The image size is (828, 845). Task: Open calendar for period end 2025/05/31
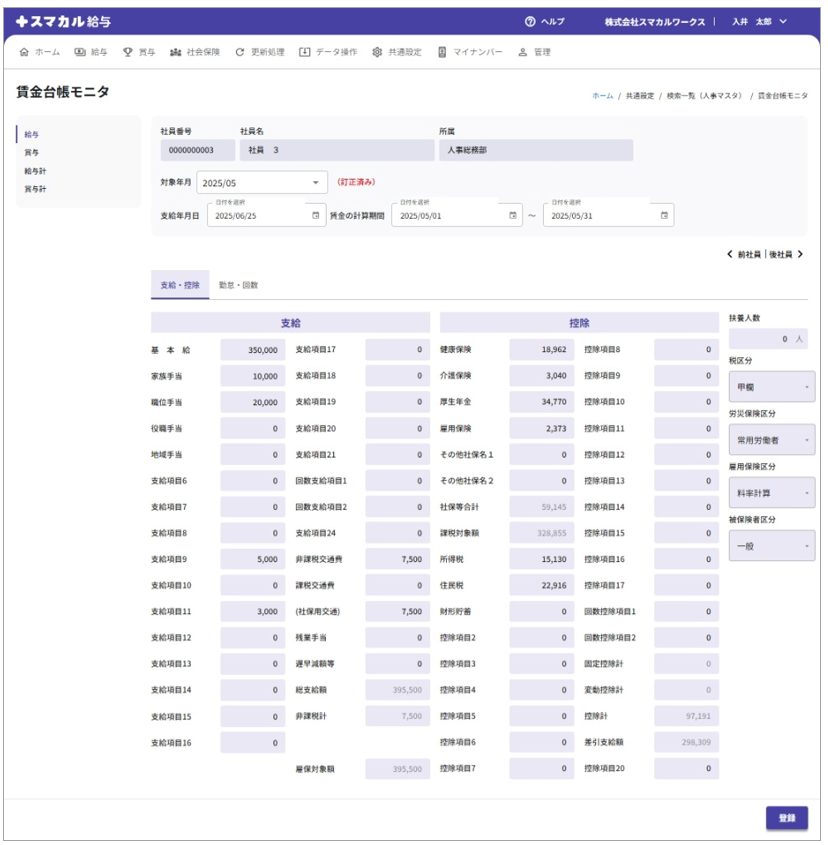(664, 215)
